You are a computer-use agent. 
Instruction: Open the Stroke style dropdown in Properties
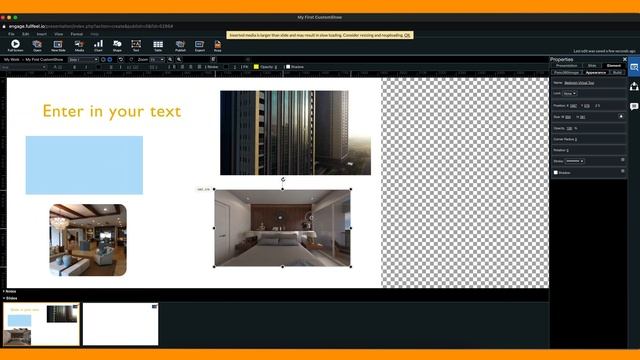(x=574, y=161)
